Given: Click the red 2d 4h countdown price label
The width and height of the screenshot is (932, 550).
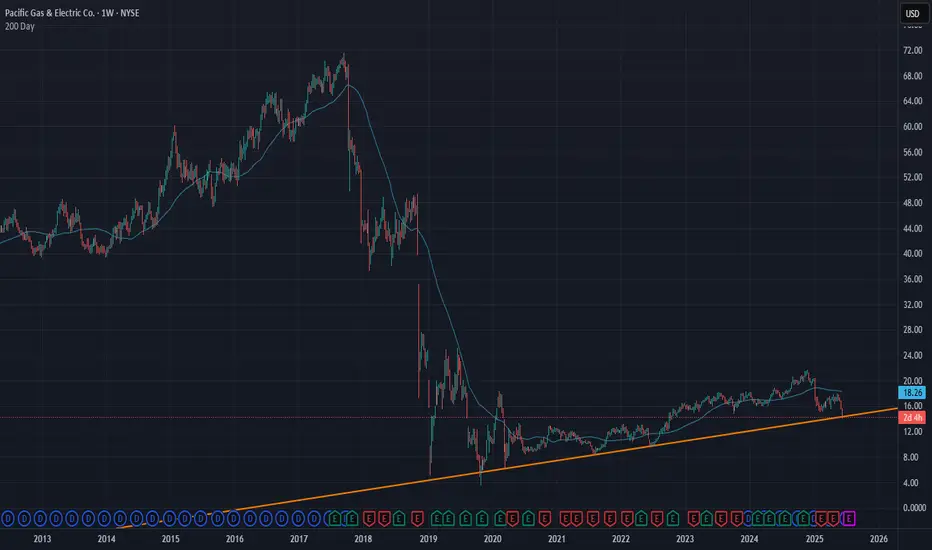Looking at the screenshot, I should click(x=912, y=417).
